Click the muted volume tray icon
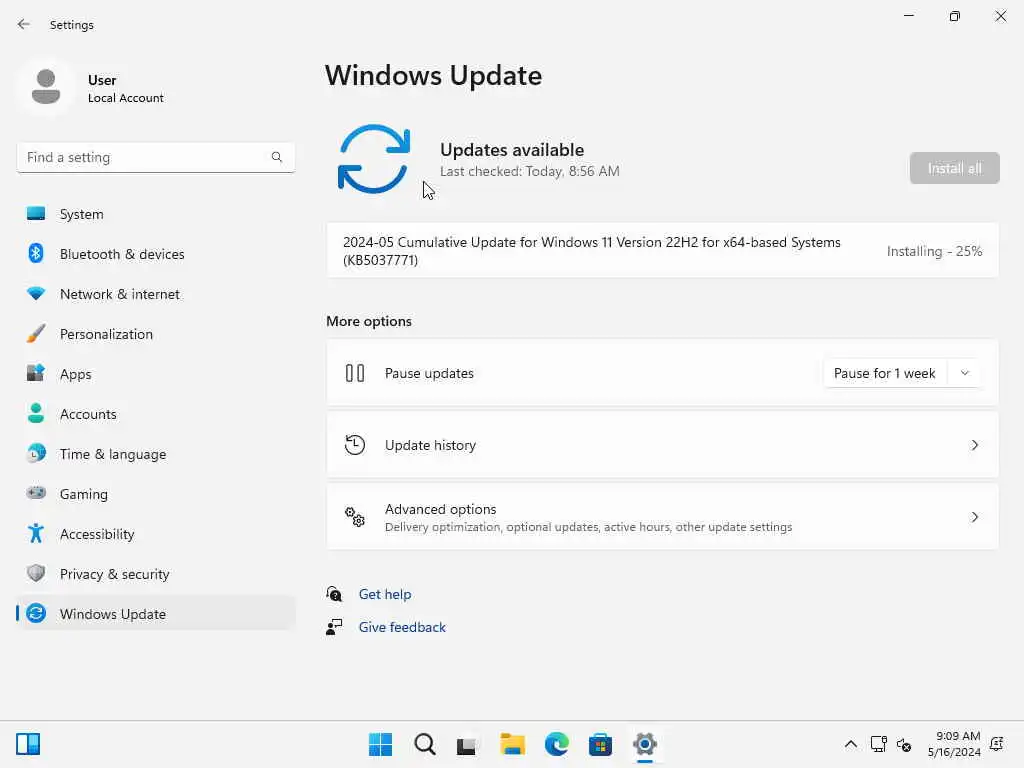The width and height of the screenshot is (1024, 768). (x=904, y=744)
